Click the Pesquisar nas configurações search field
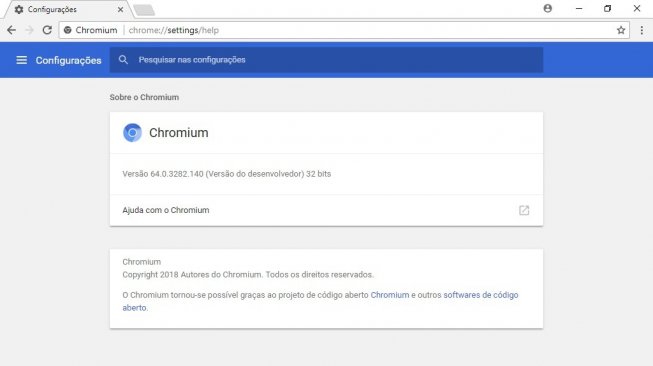 pos(326,60)
